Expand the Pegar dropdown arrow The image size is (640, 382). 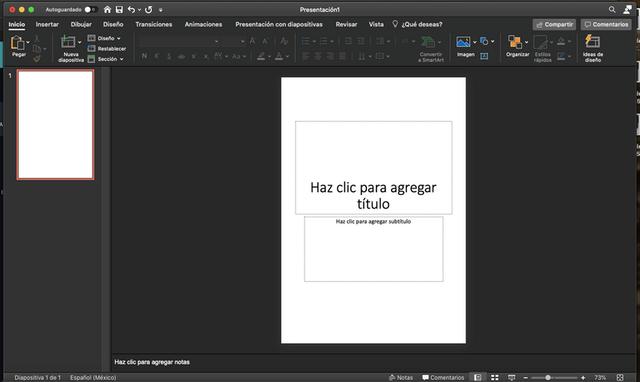click(x=28, y=42)
